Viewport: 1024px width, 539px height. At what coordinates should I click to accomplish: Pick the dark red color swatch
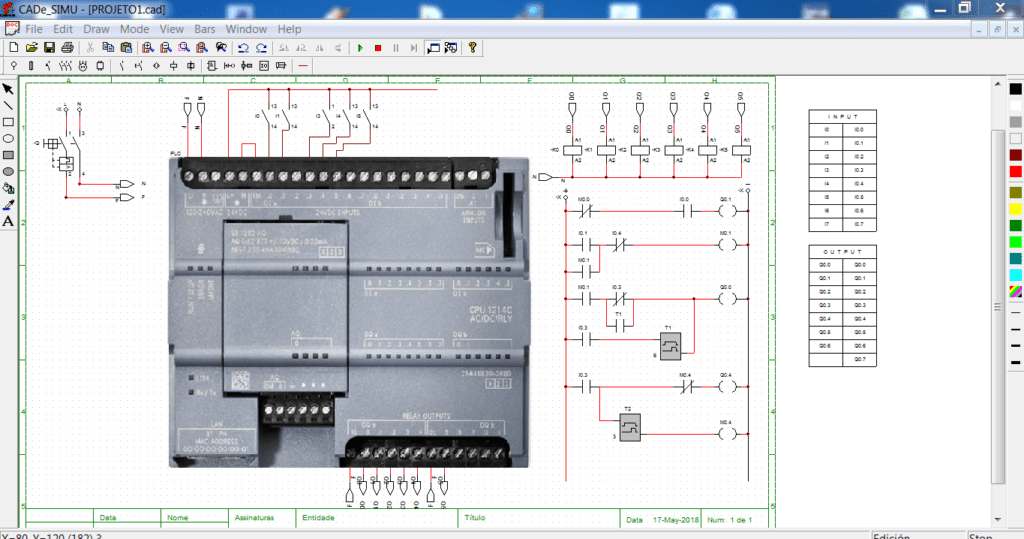click(x=1016, y=155)
